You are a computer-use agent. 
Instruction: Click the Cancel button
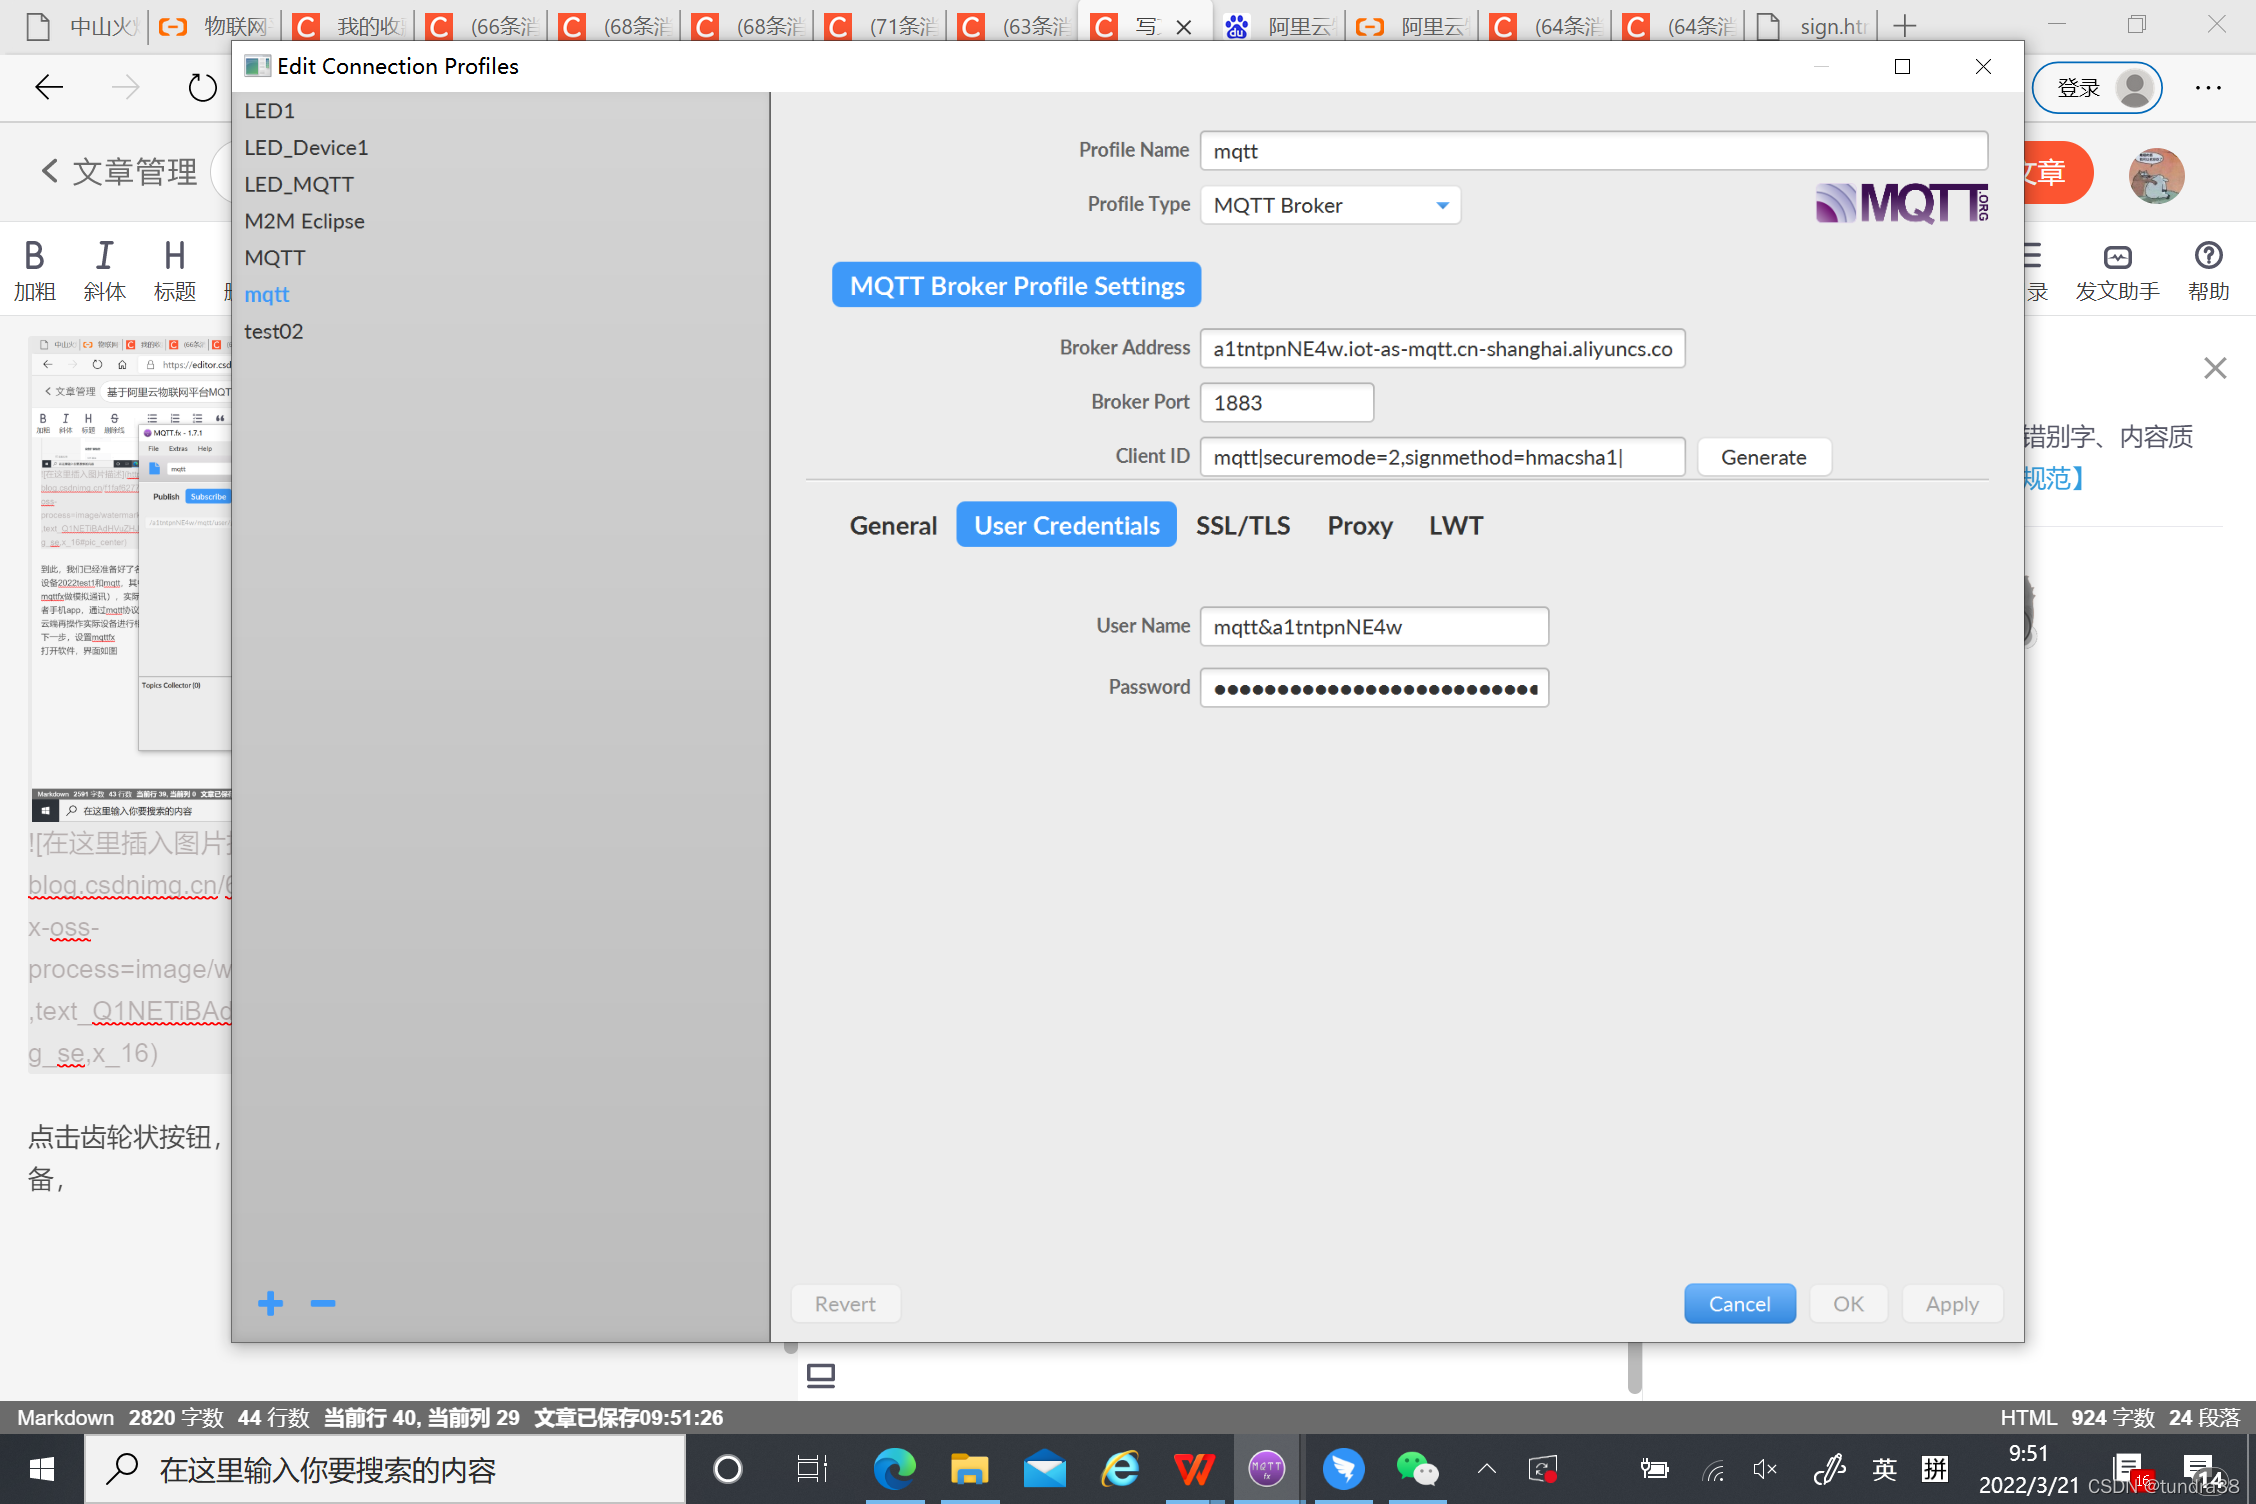(1739, 1303)
